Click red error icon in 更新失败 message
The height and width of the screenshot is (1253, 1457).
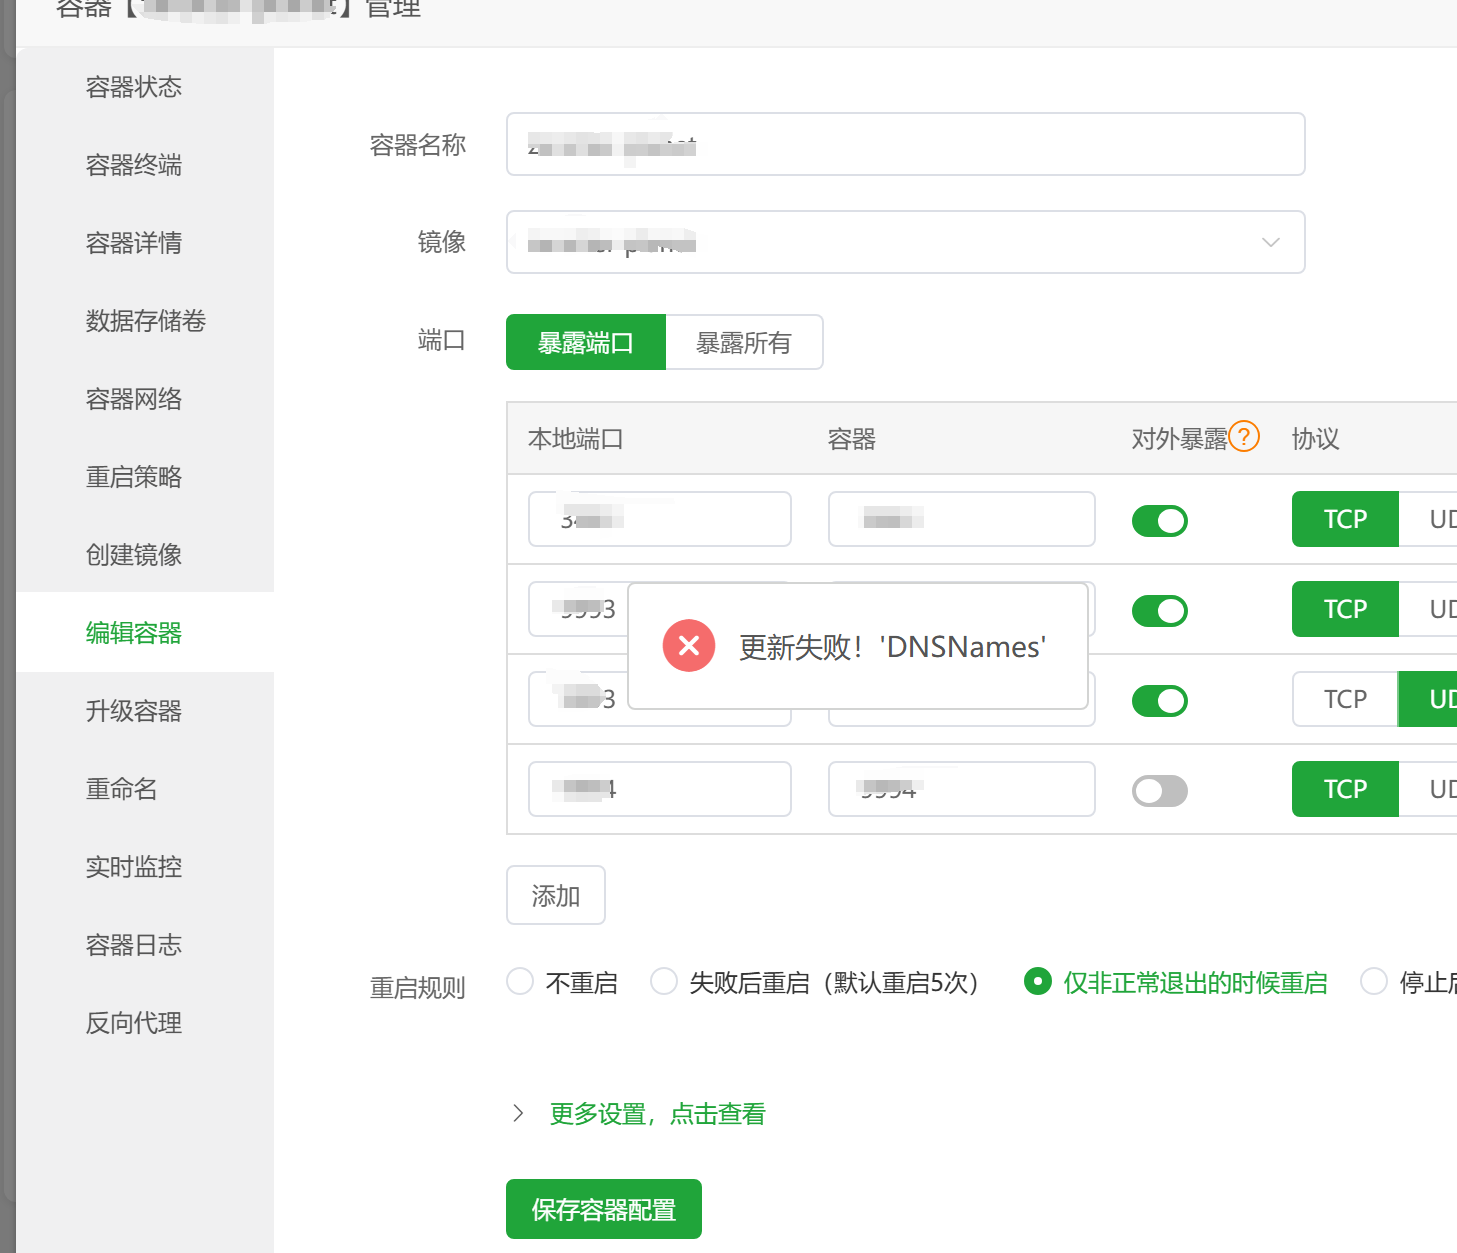click(689, 646)
